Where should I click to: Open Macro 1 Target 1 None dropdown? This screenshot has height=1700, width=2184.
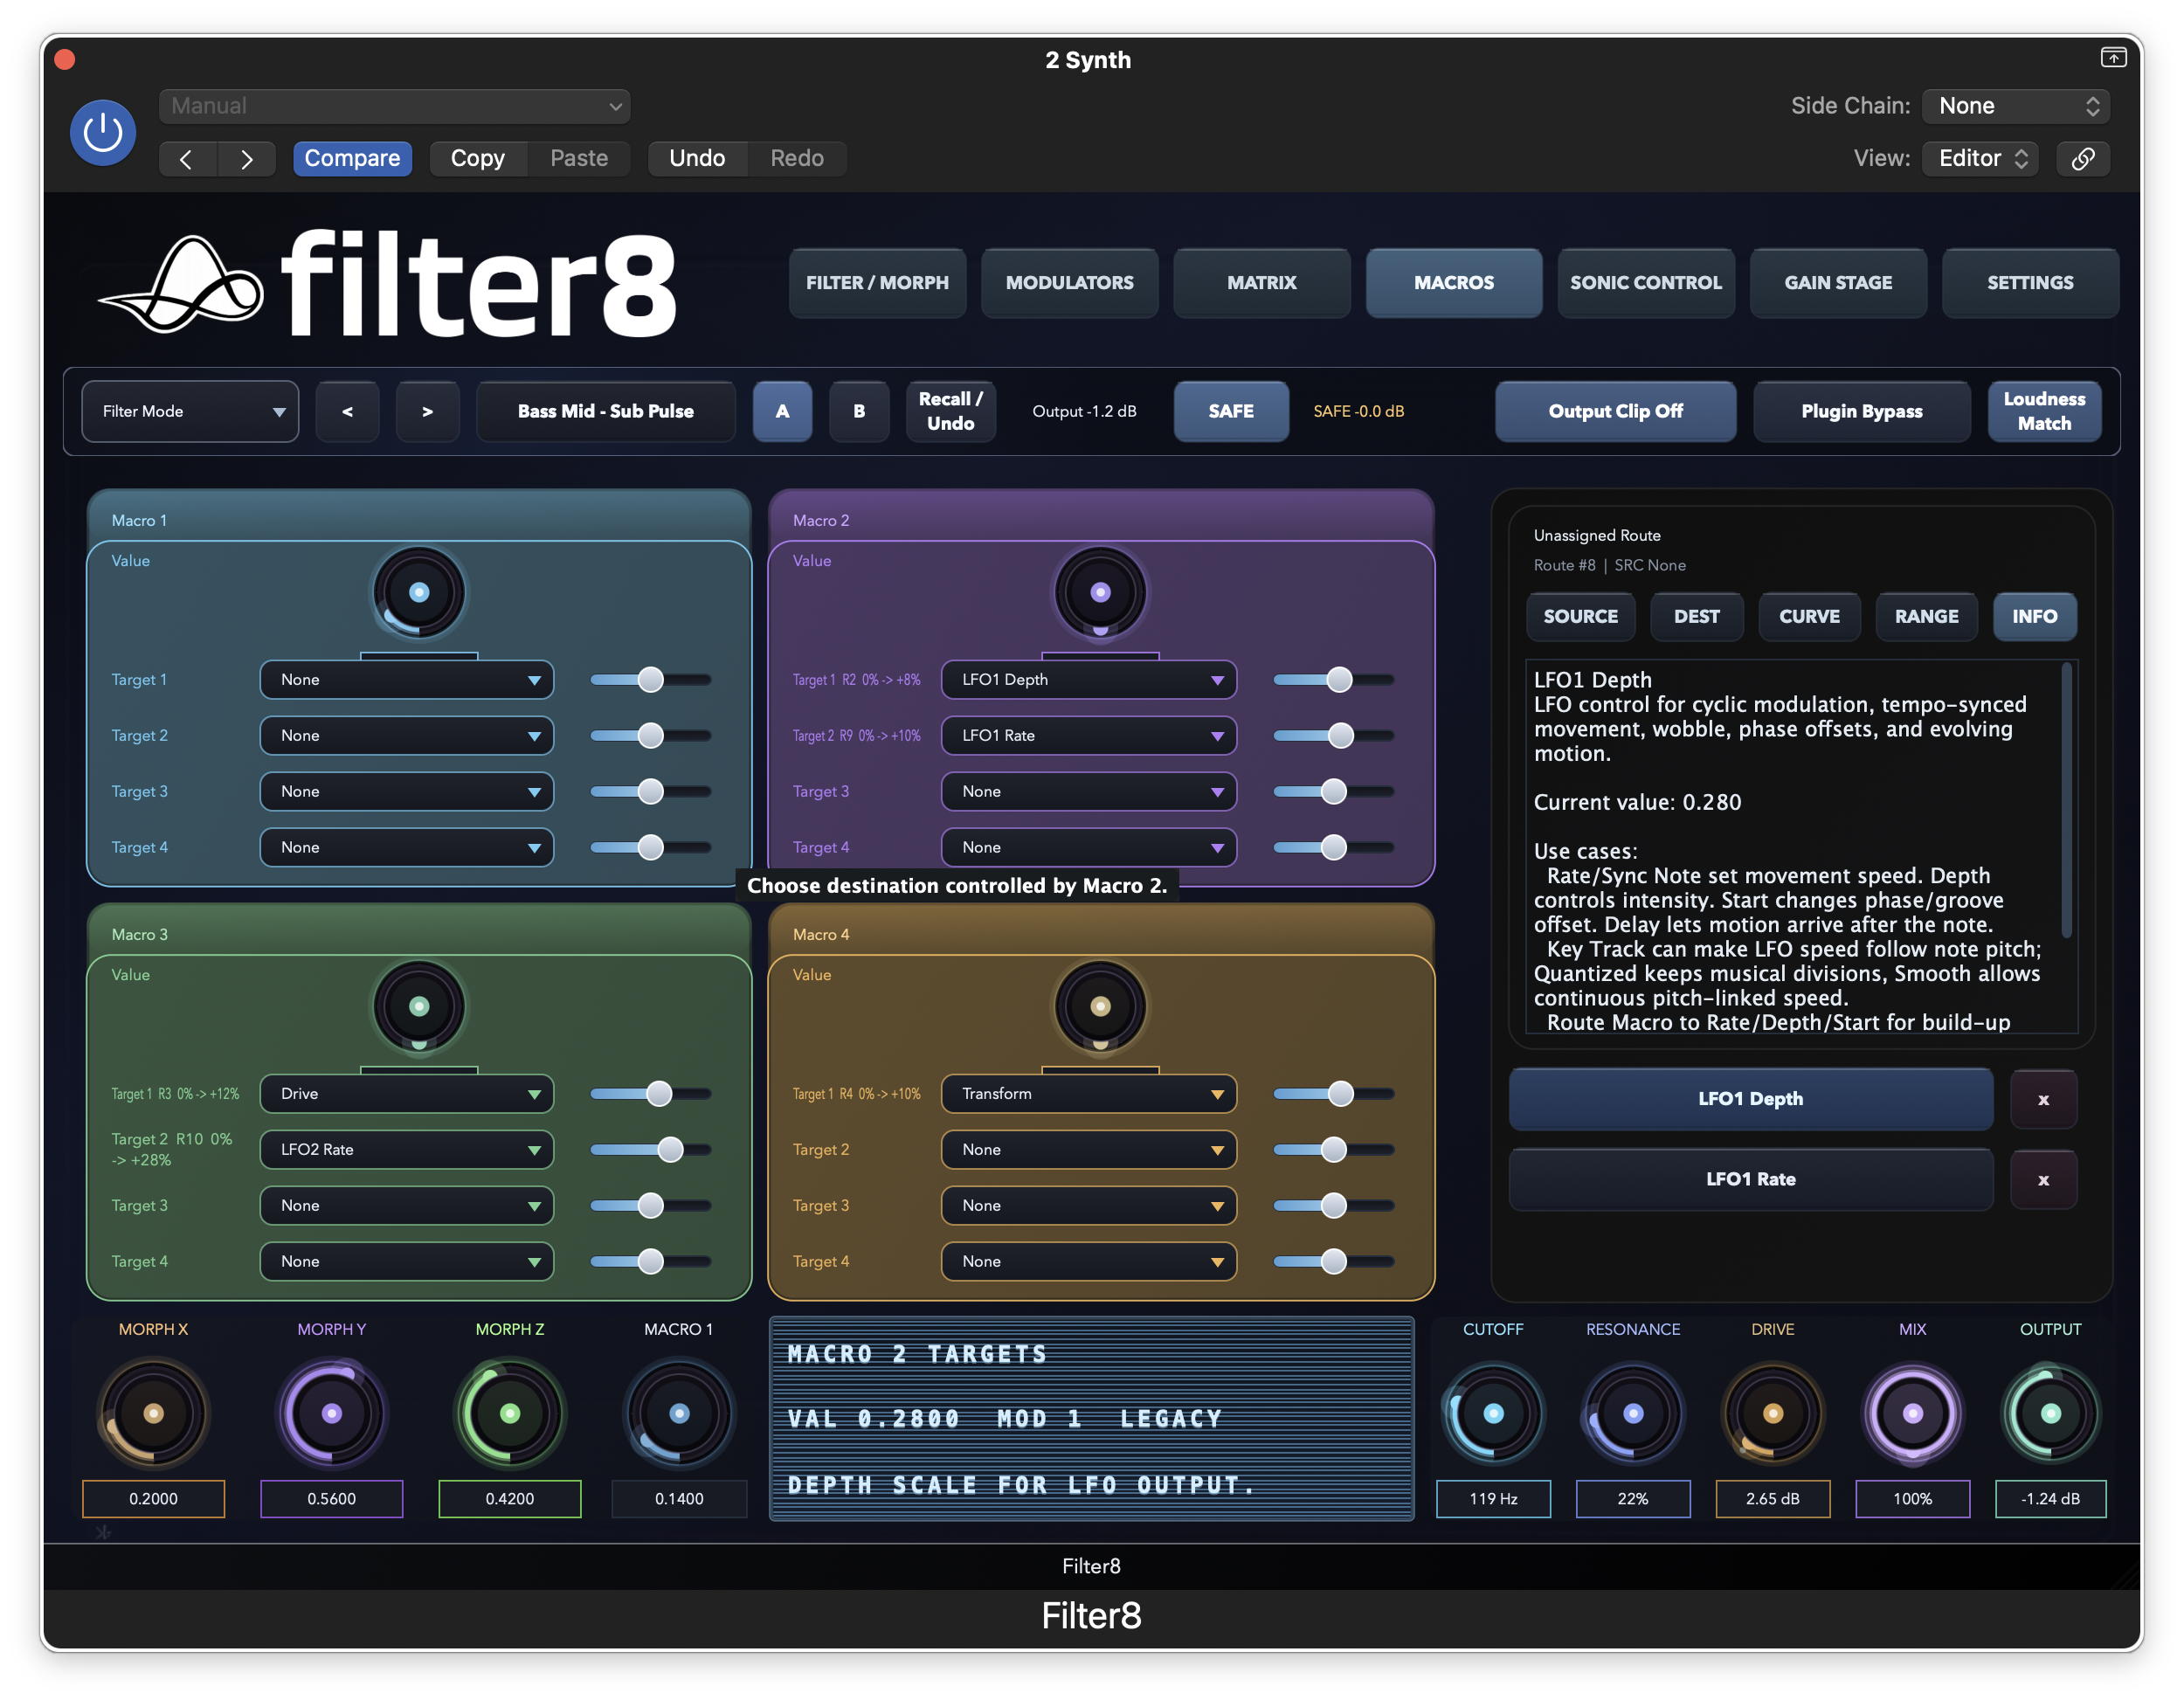[406, 680]
